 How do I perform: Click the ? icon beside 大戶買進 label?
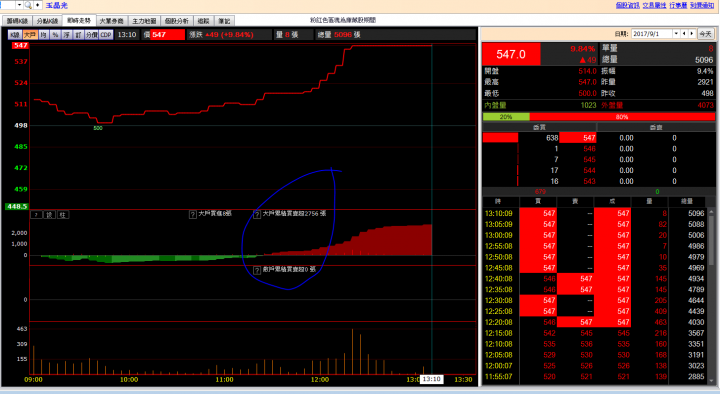(193, 214)
